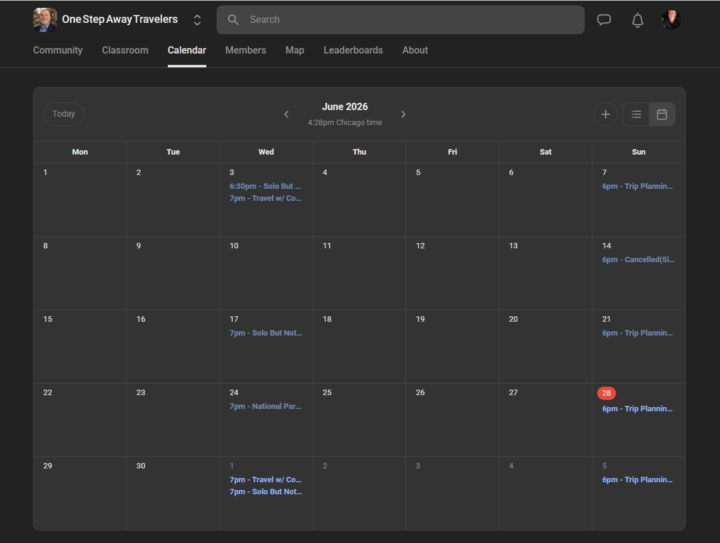Viewport: 720px width, 543px height.
Task: Go to the previous month
Action: pyautogui.click(x=287, y=114)
